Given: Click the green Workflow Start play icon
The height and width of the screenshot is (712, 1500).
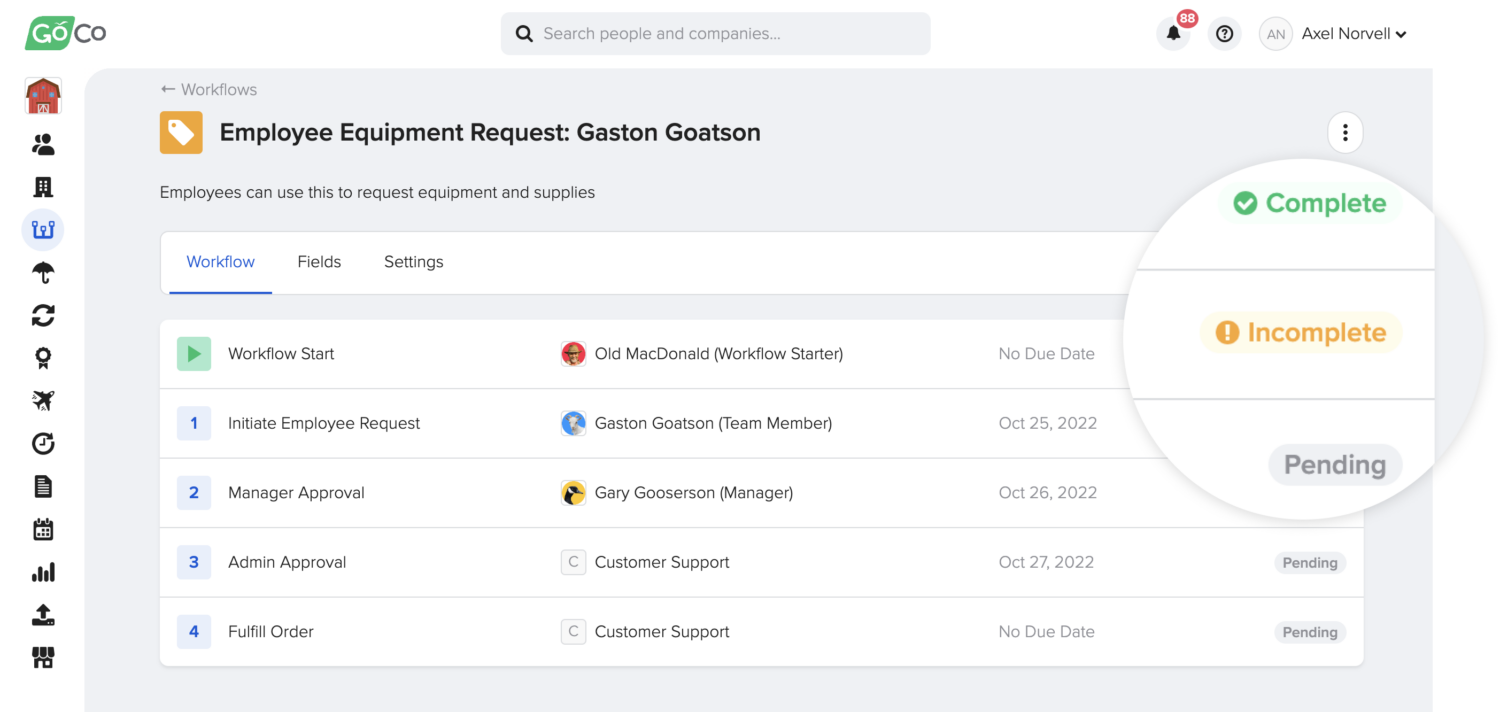Looking at the screenshot, I should tap(194, 354).
